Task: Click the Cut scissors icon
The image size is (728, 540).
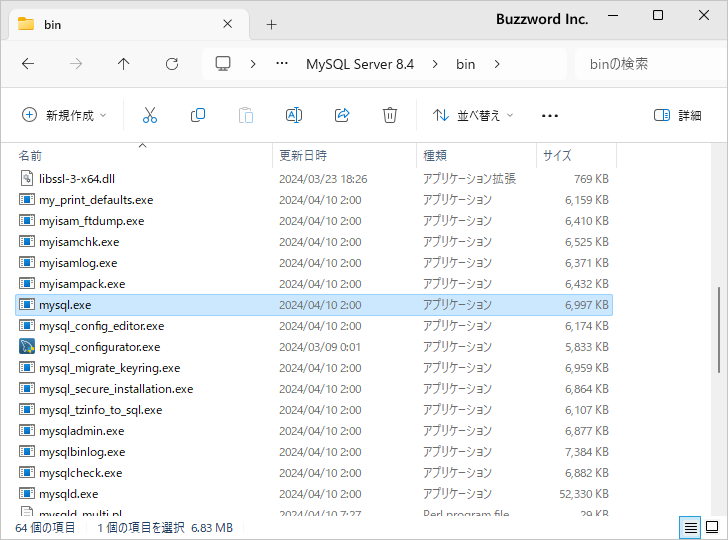Action: [x=150, y=115]
